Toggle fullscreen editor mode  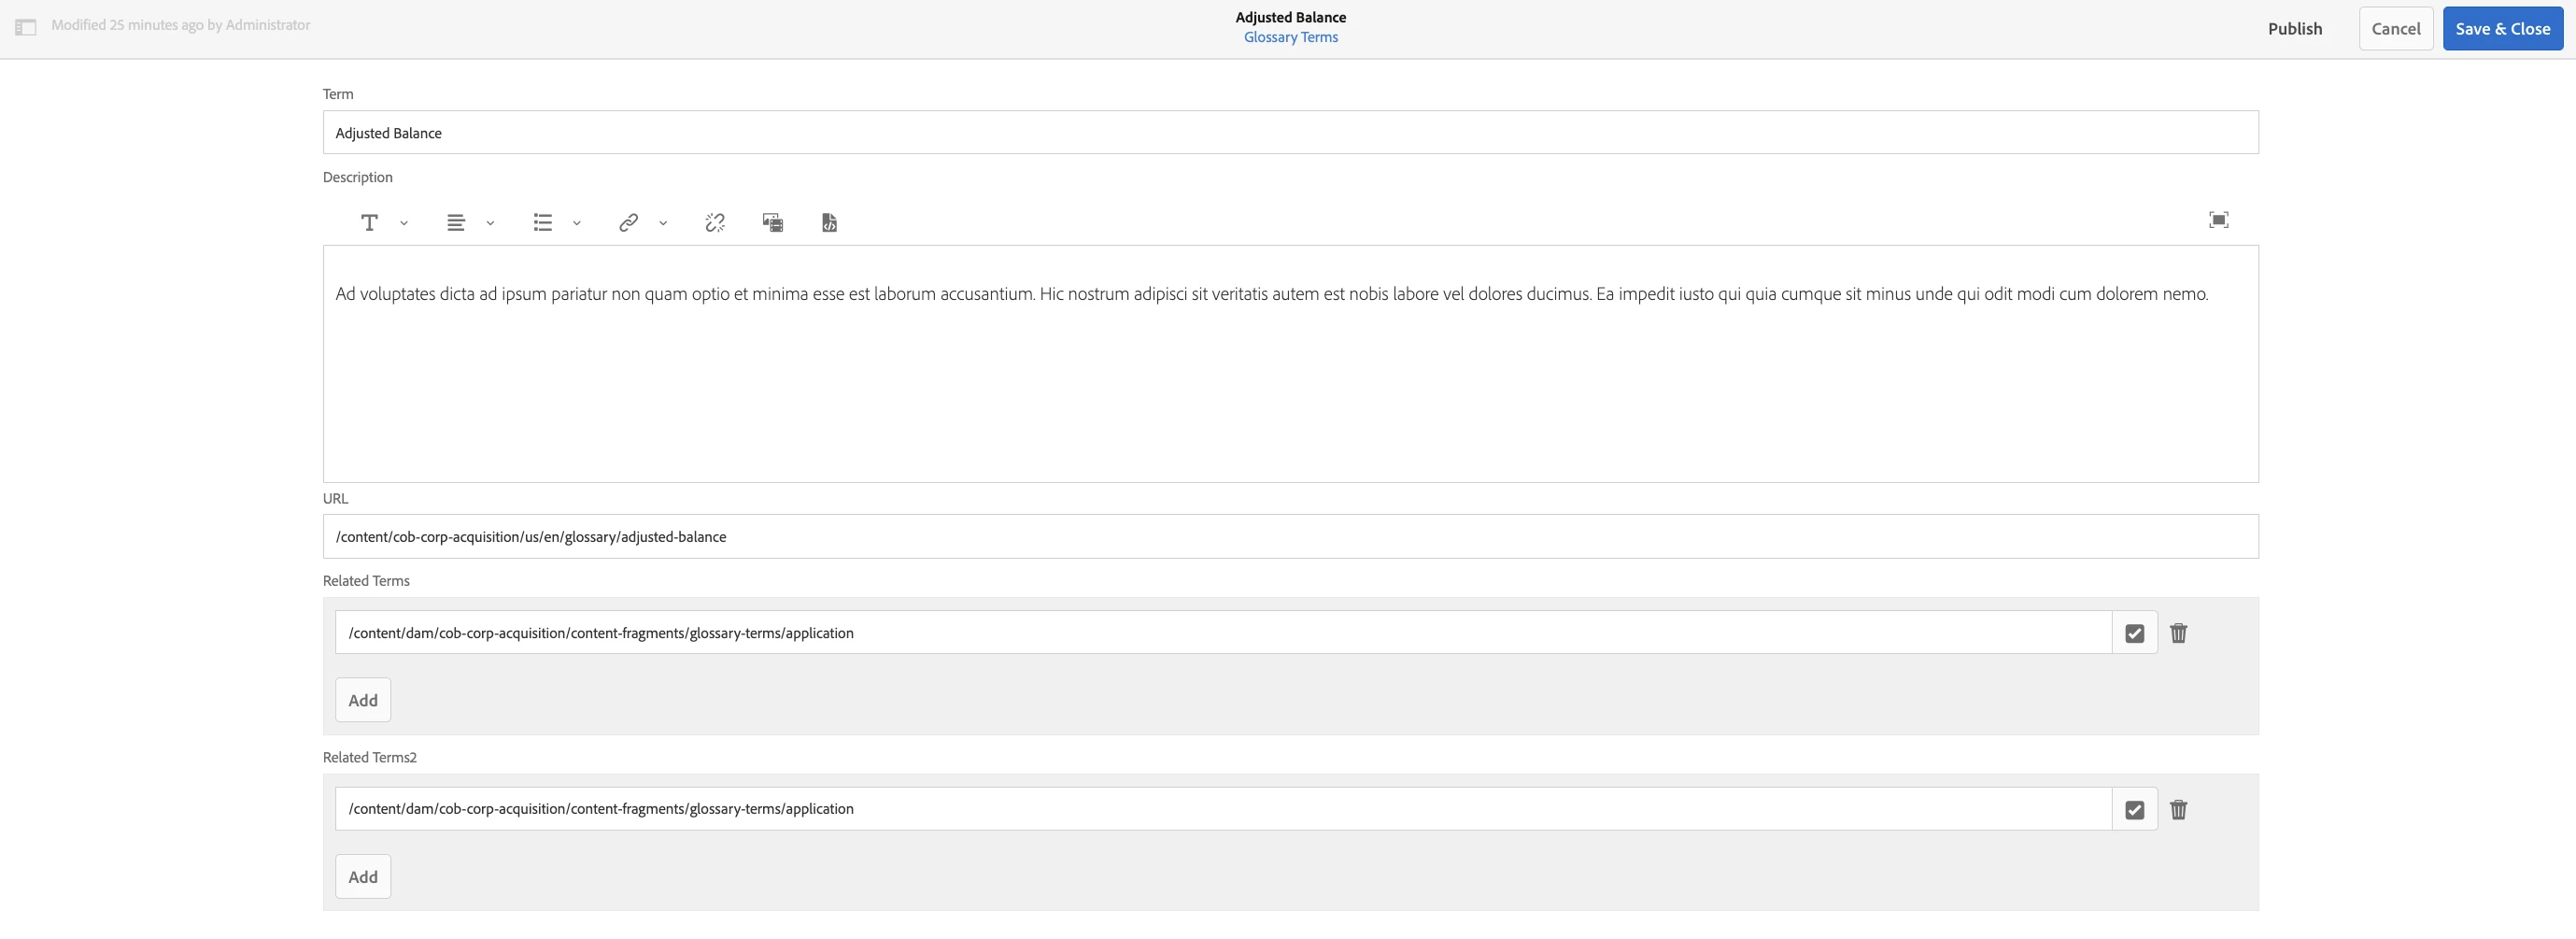2218,220
